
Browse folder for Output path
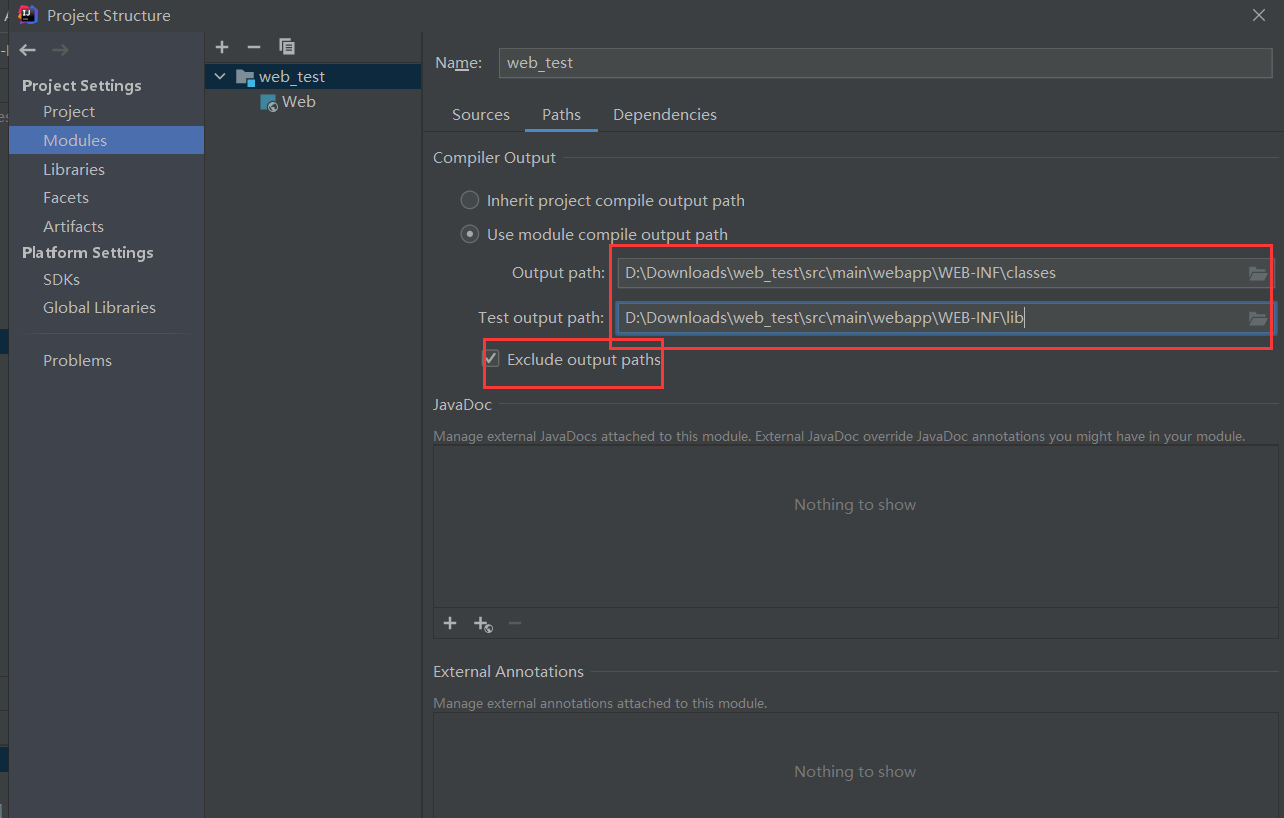tap(1258, 273)
